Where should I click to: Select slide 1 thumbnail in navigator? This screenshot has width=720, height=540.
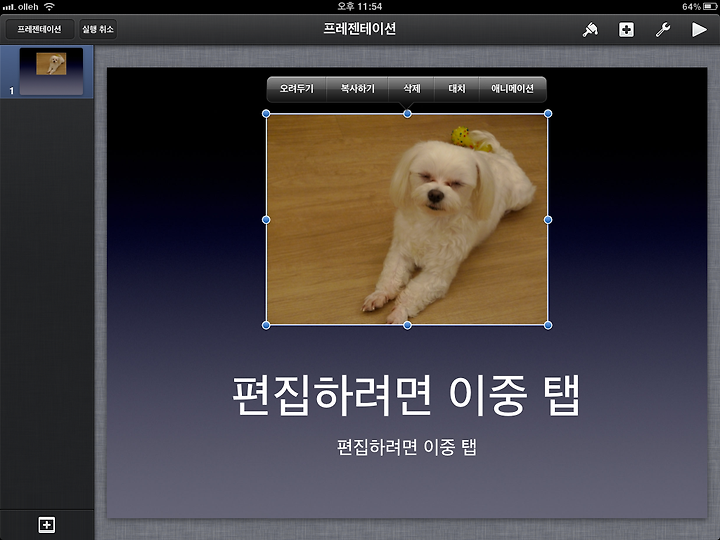[51, 71]
